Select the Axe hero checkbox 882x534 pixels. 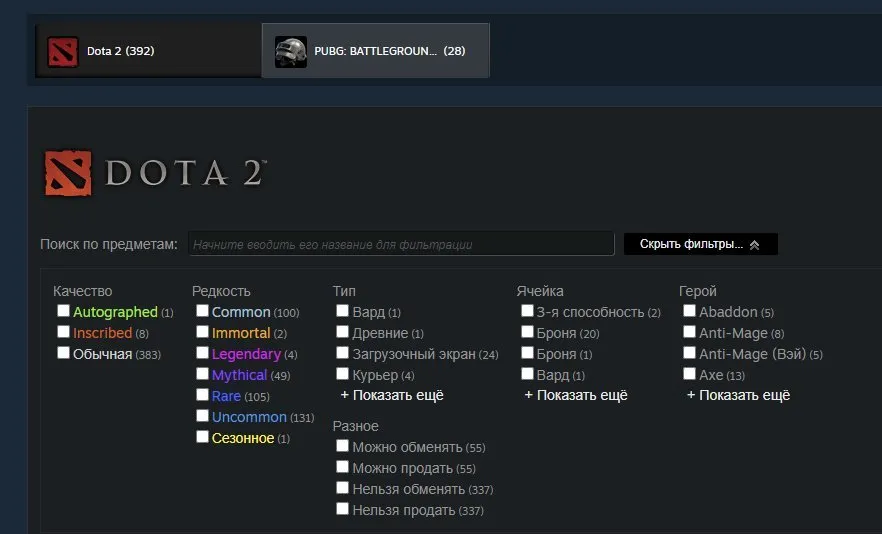(690, 374)
